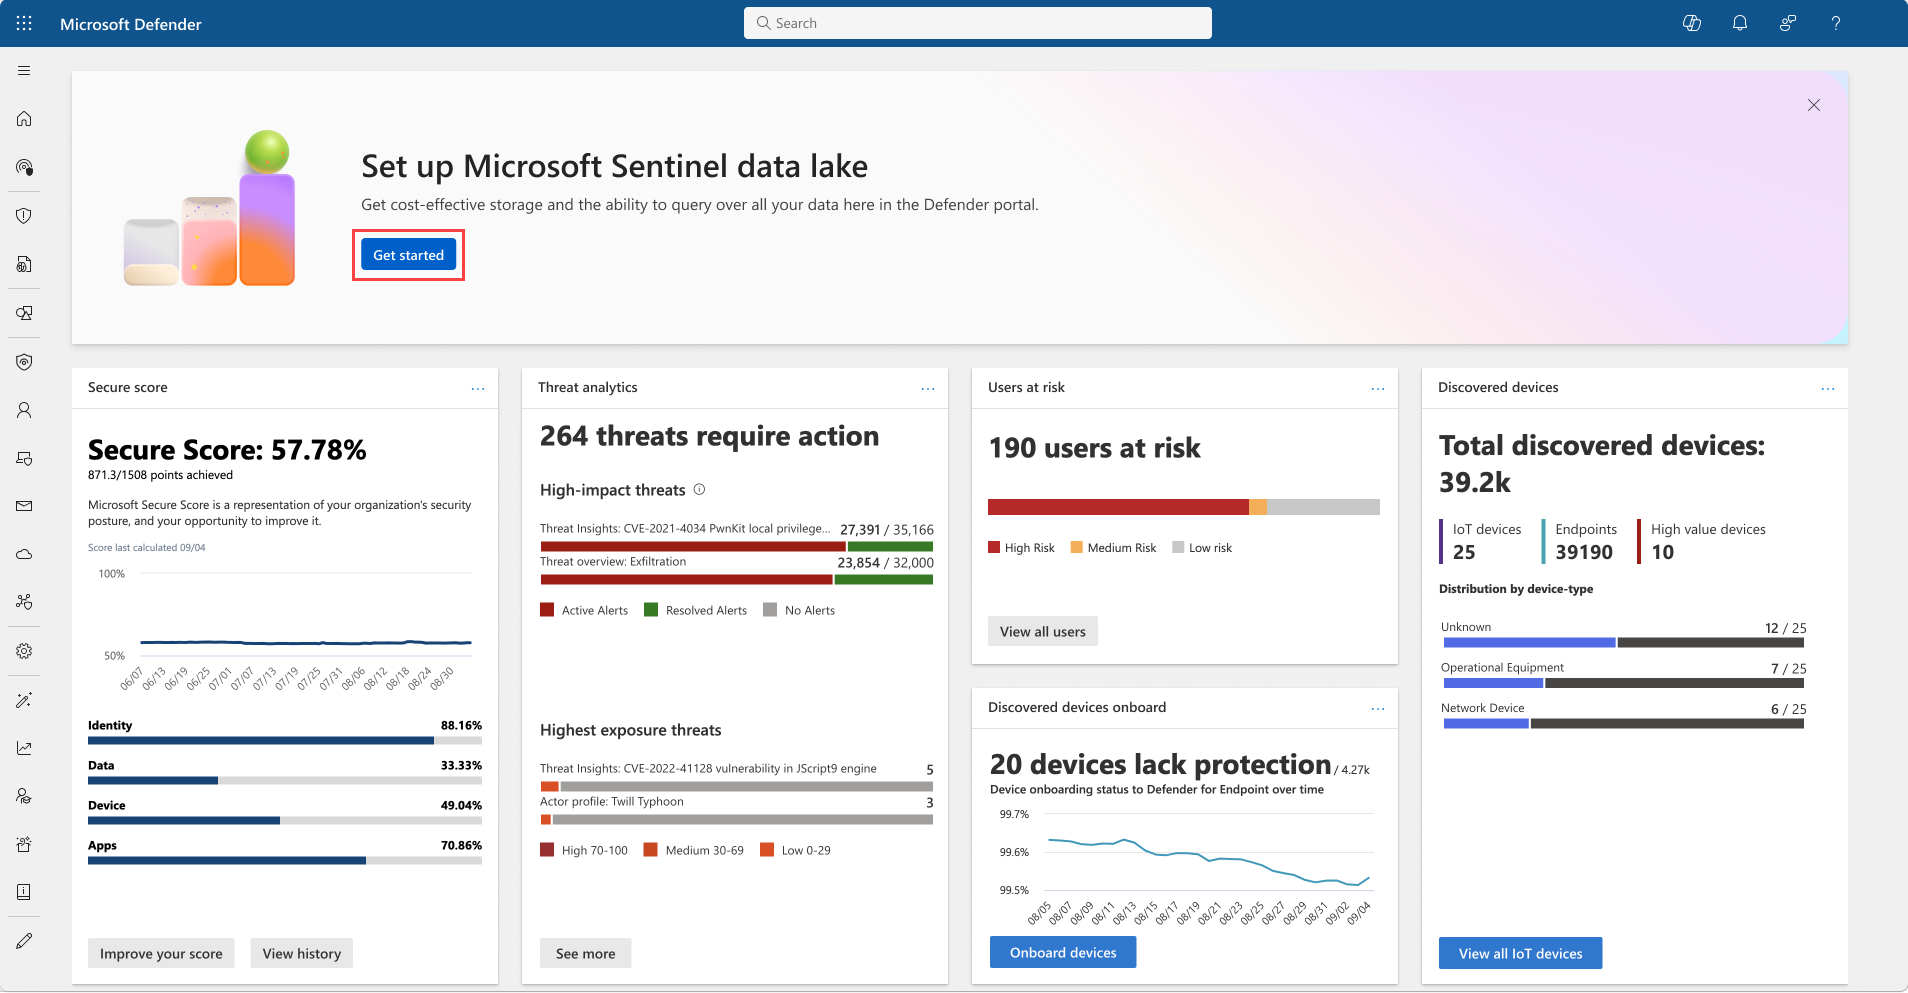The width and height of the screenshot is (1908, 993).
Task: Click the High Risk legend swatch
Action: (994, 547)
